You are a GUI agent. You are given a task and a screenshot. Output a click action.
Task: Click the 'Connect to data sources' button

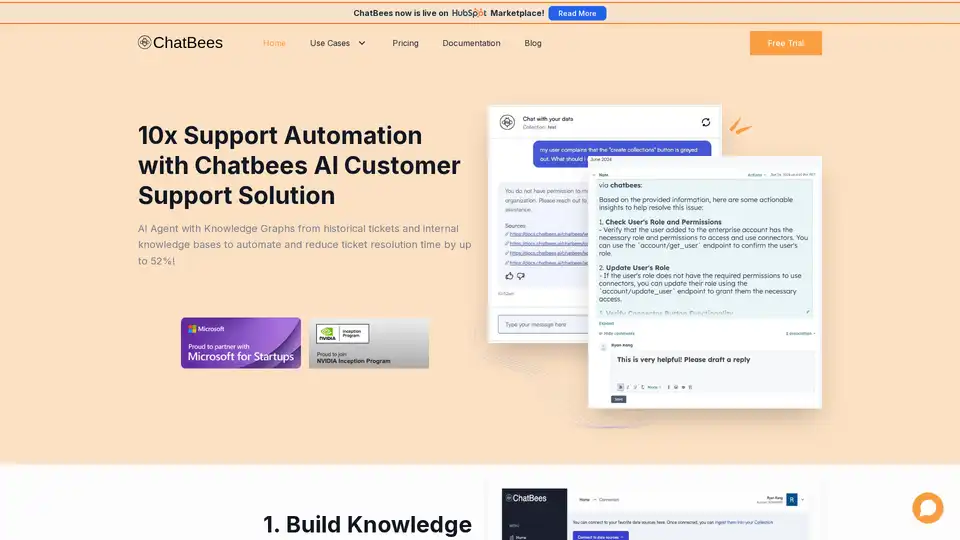pyautogui.click(x=601, y=536)
